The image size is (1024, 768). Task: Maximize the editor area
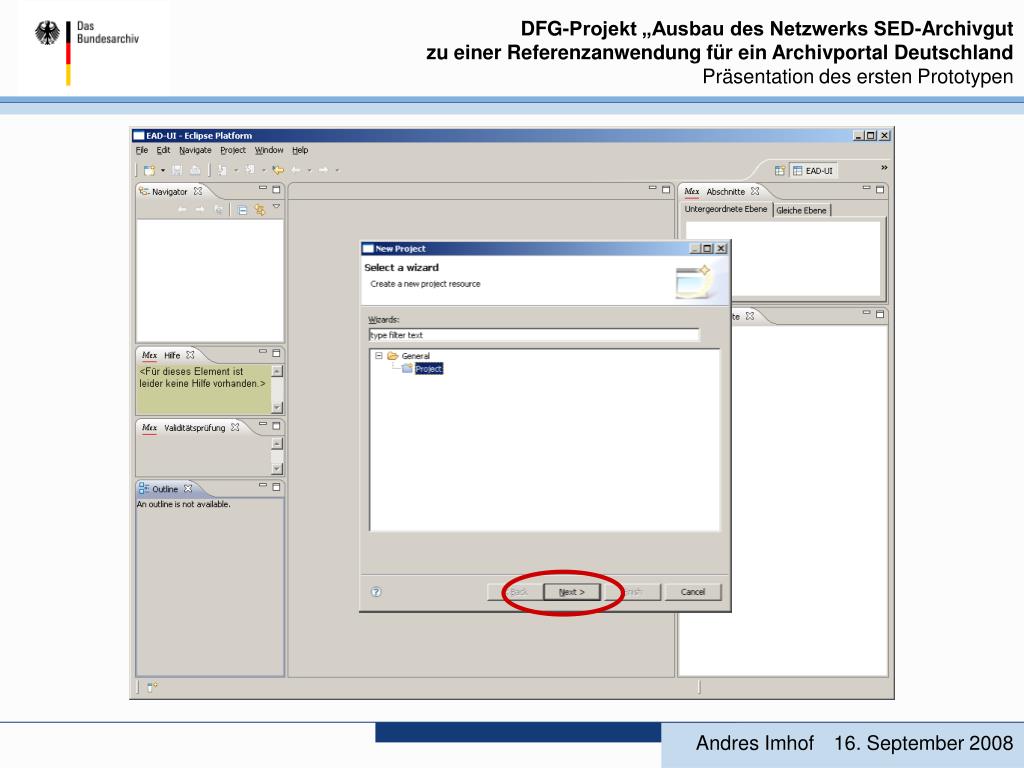click(x=665, y=189)
